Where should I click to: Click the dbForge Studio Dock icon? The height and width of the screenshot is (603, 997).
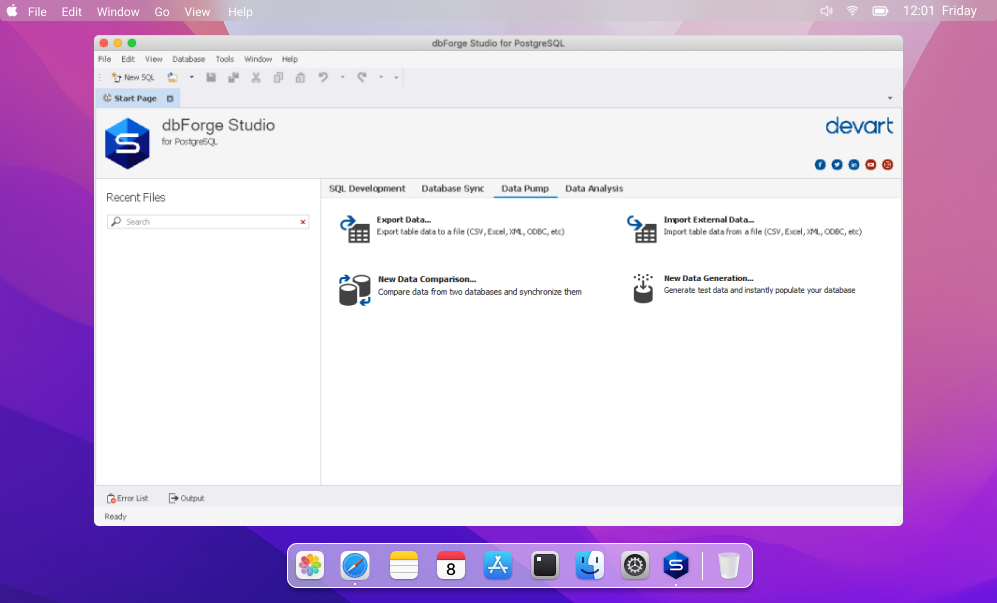676,565
